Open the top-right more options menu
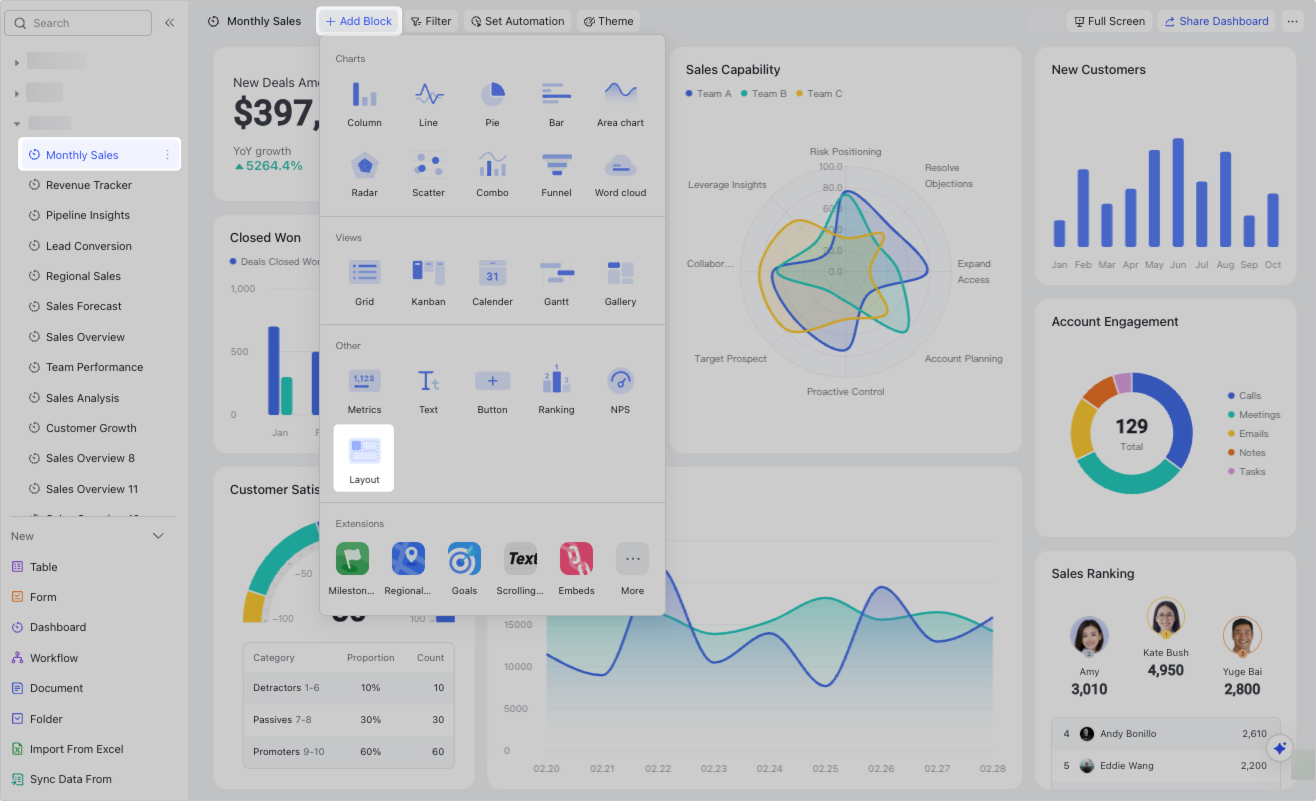The width and height of the screenshot is (1316, 801). [1293, 21]
